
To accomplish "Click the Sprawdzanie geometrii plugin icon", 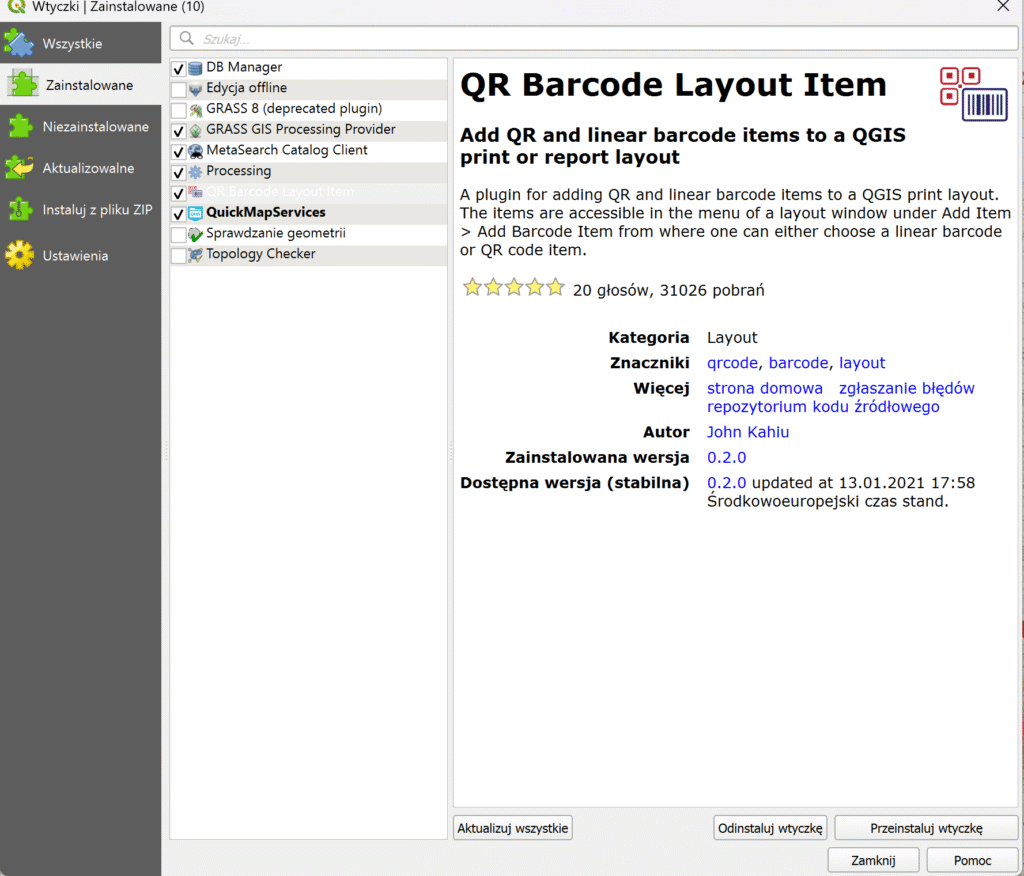I will (x=196, y=234).
